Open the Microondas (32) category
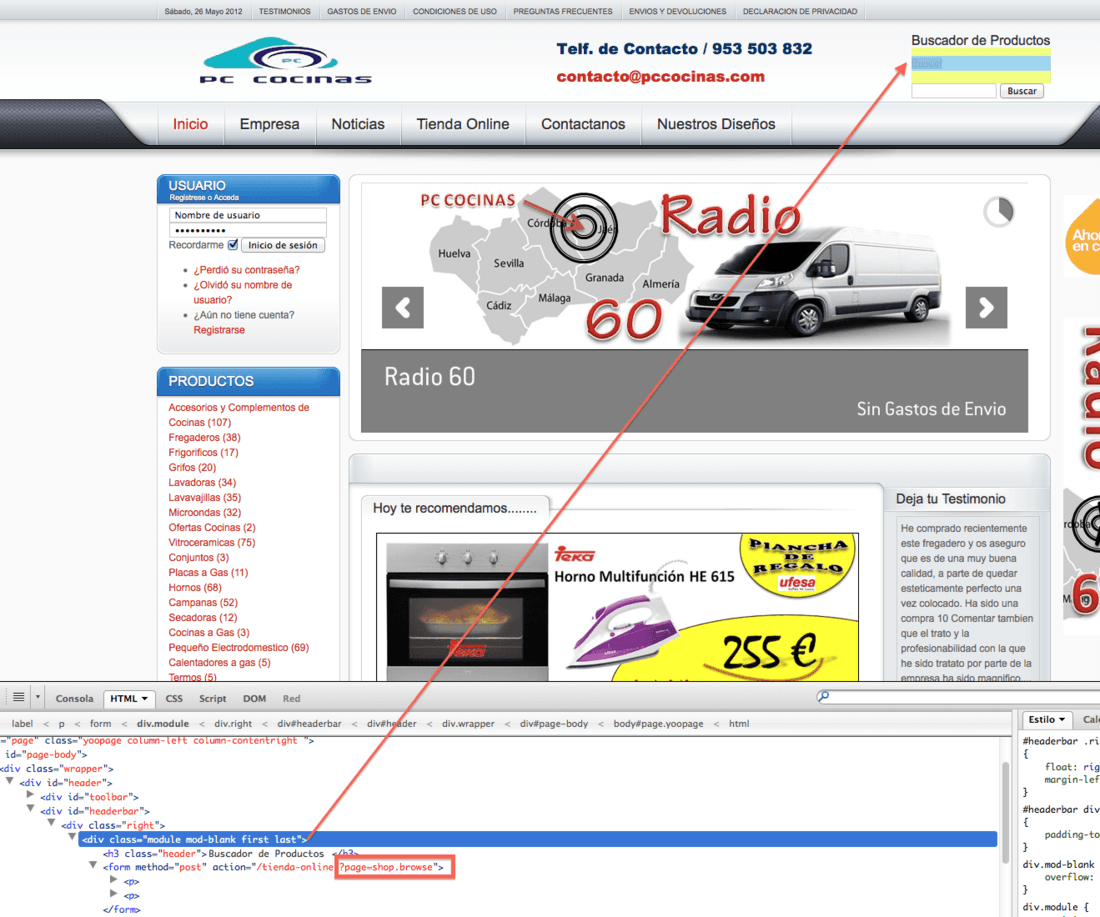The height and width of the screenshot is (917, 1100). point(204,513)
